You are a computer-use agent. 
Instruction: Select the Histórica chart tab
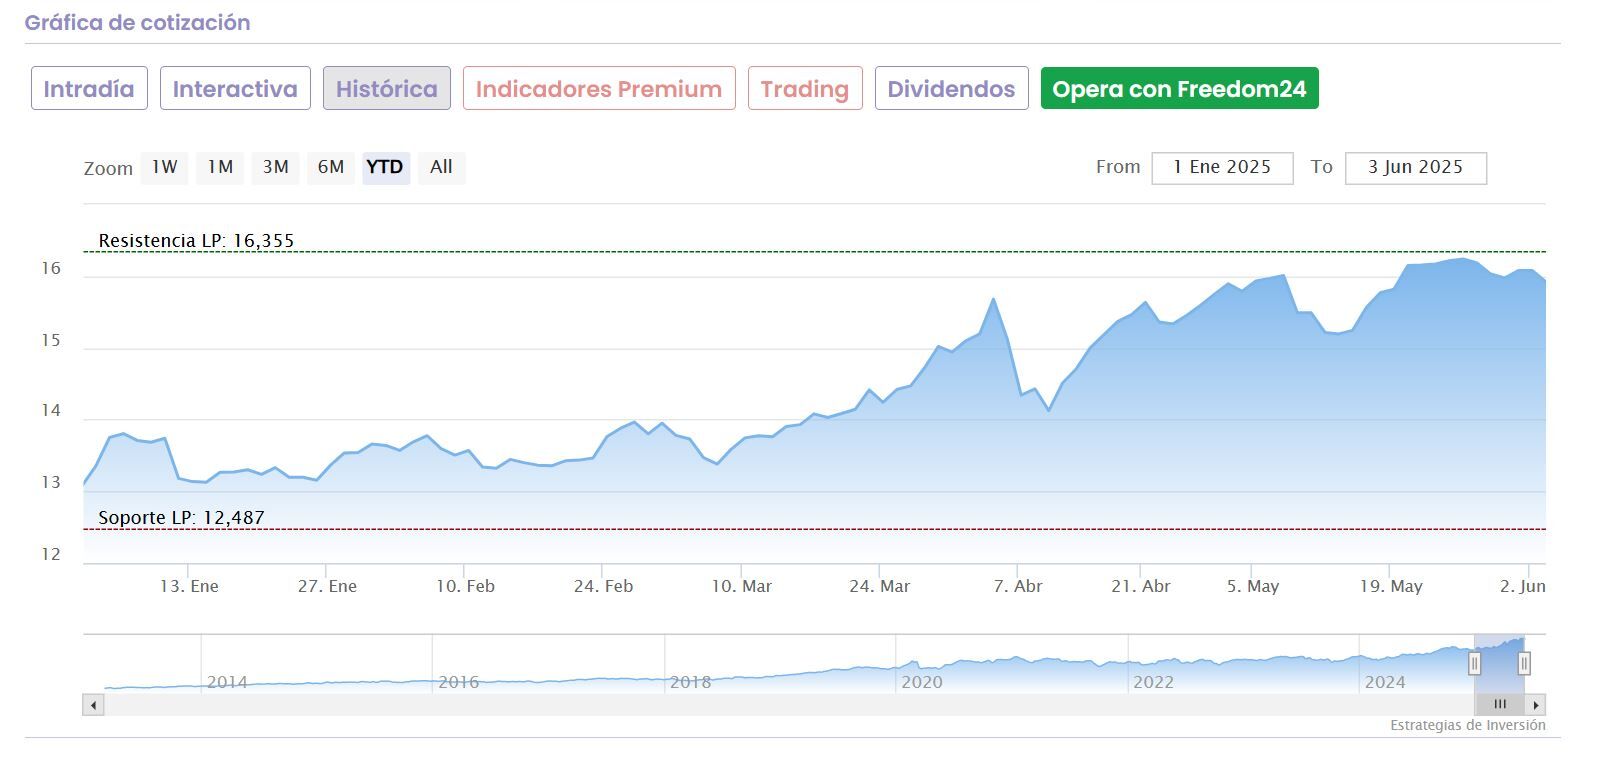pyautogui.click(x=386, y=89)
